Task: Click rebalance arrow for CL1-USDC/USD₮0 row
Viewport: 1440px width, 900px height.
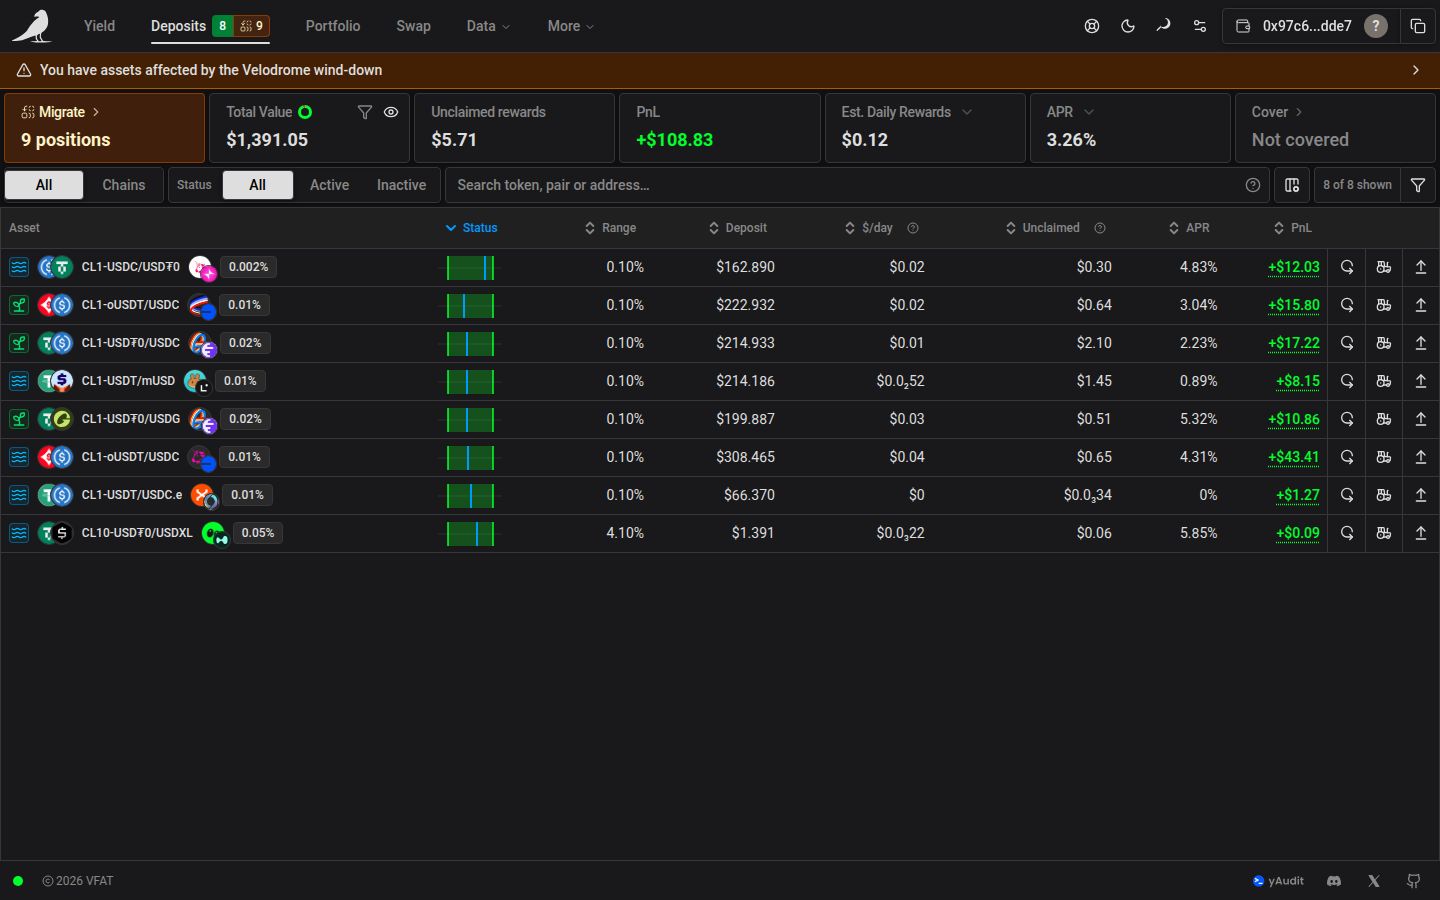Action: (x=1347, y=267)
